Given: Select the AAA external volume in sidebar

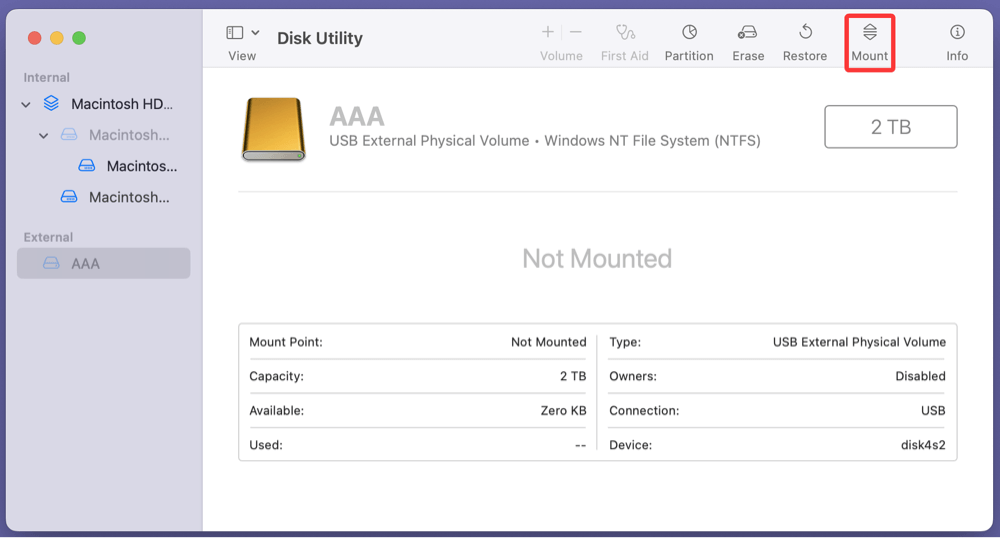Looking at the screenshot, I should pyautogui.click(x=103, y=263).
